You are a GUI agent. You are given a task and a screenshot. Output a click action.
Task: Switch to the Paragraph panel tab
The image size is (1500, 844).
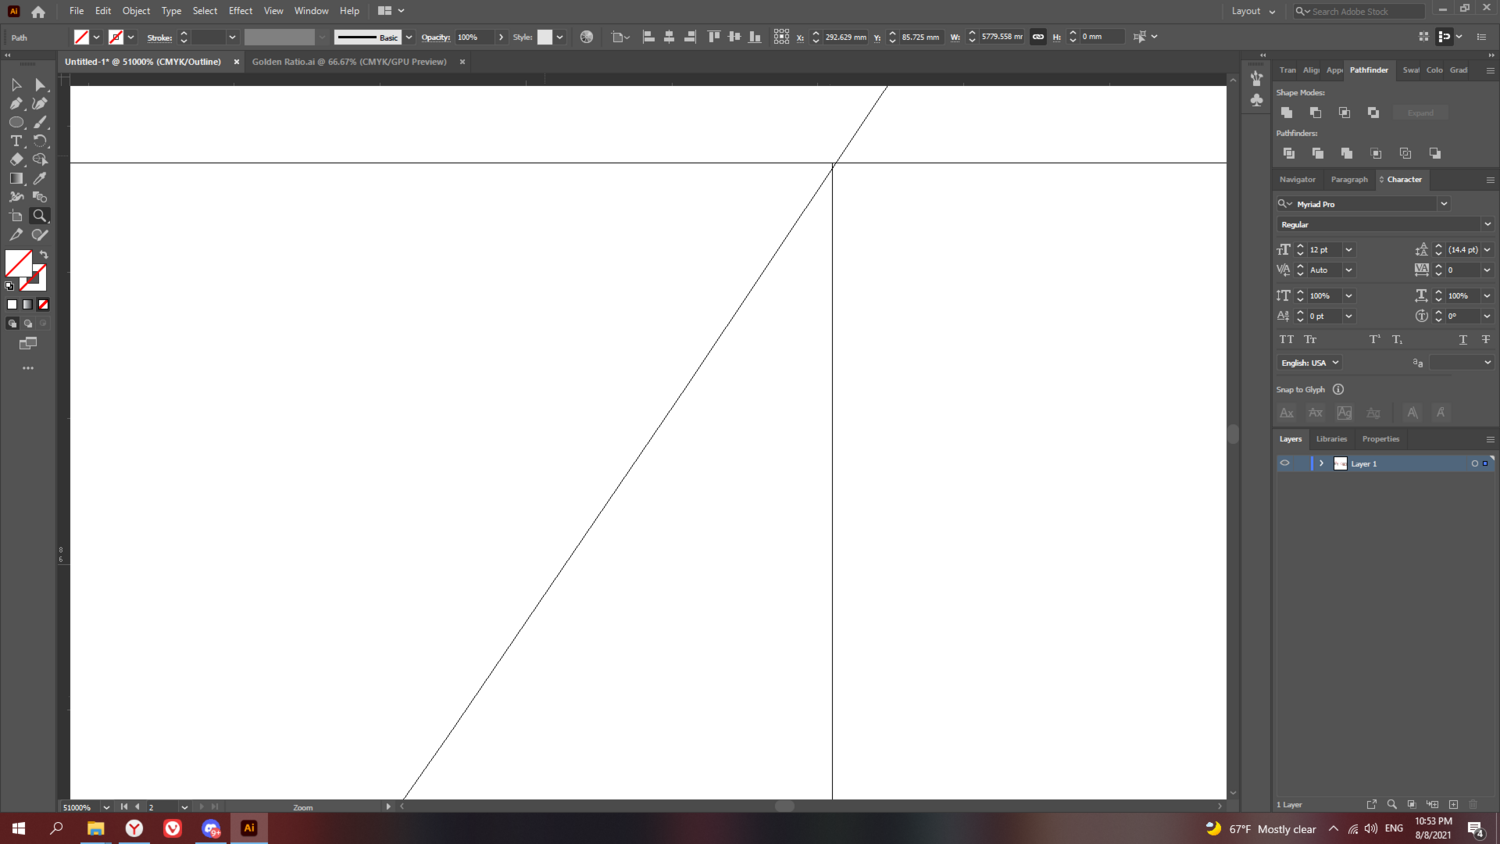point(1349,180)
